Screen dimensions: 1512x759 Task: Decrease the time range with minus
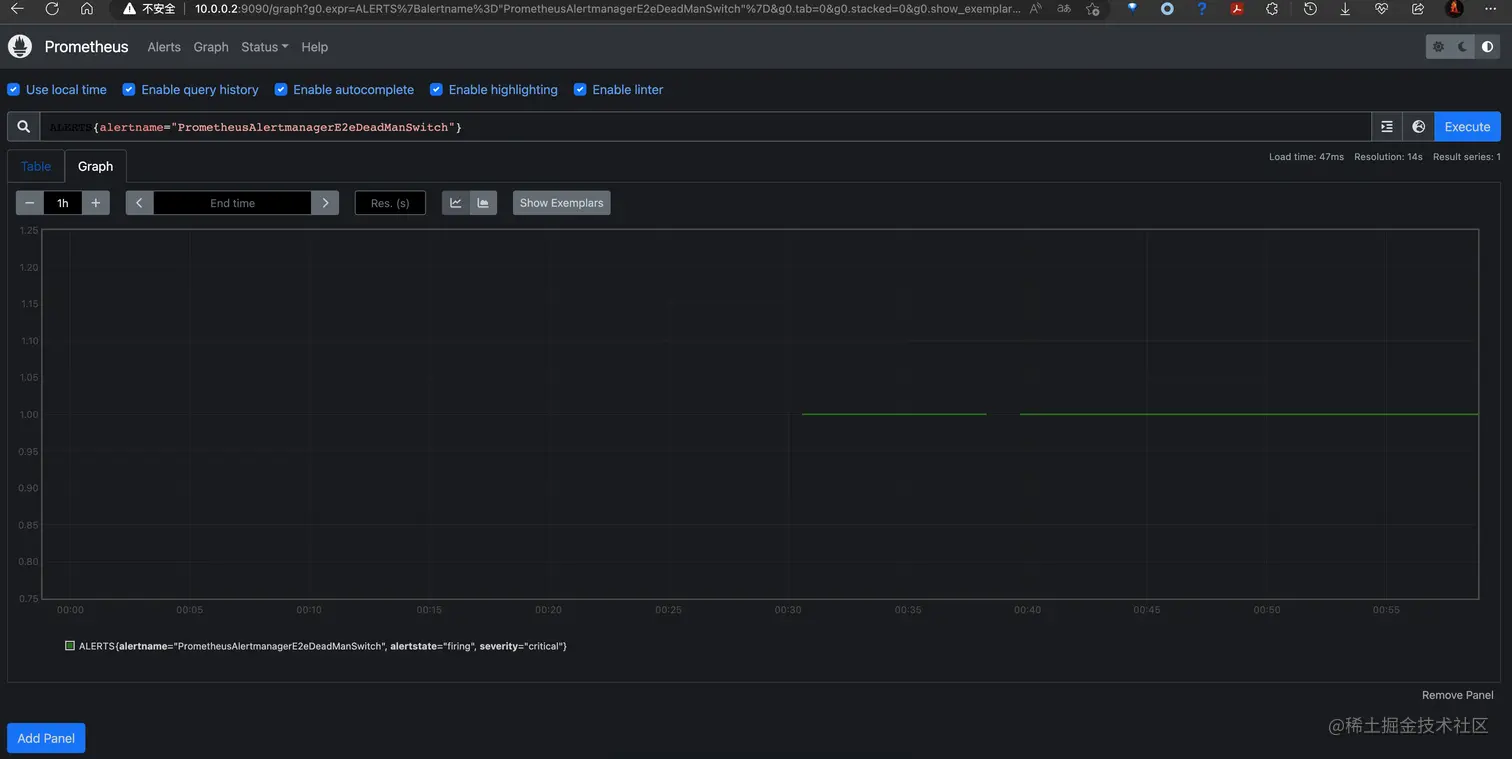30,203
